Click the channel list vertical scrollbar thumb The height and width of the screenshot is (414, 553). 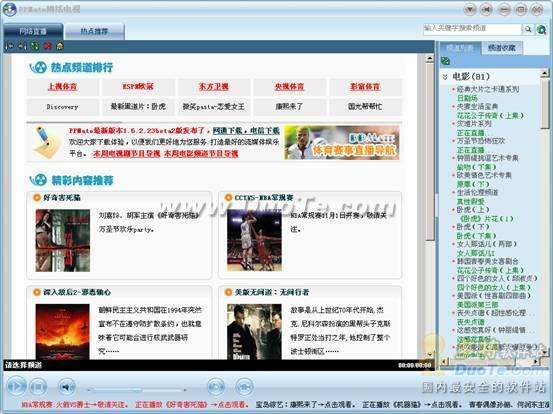545,103
